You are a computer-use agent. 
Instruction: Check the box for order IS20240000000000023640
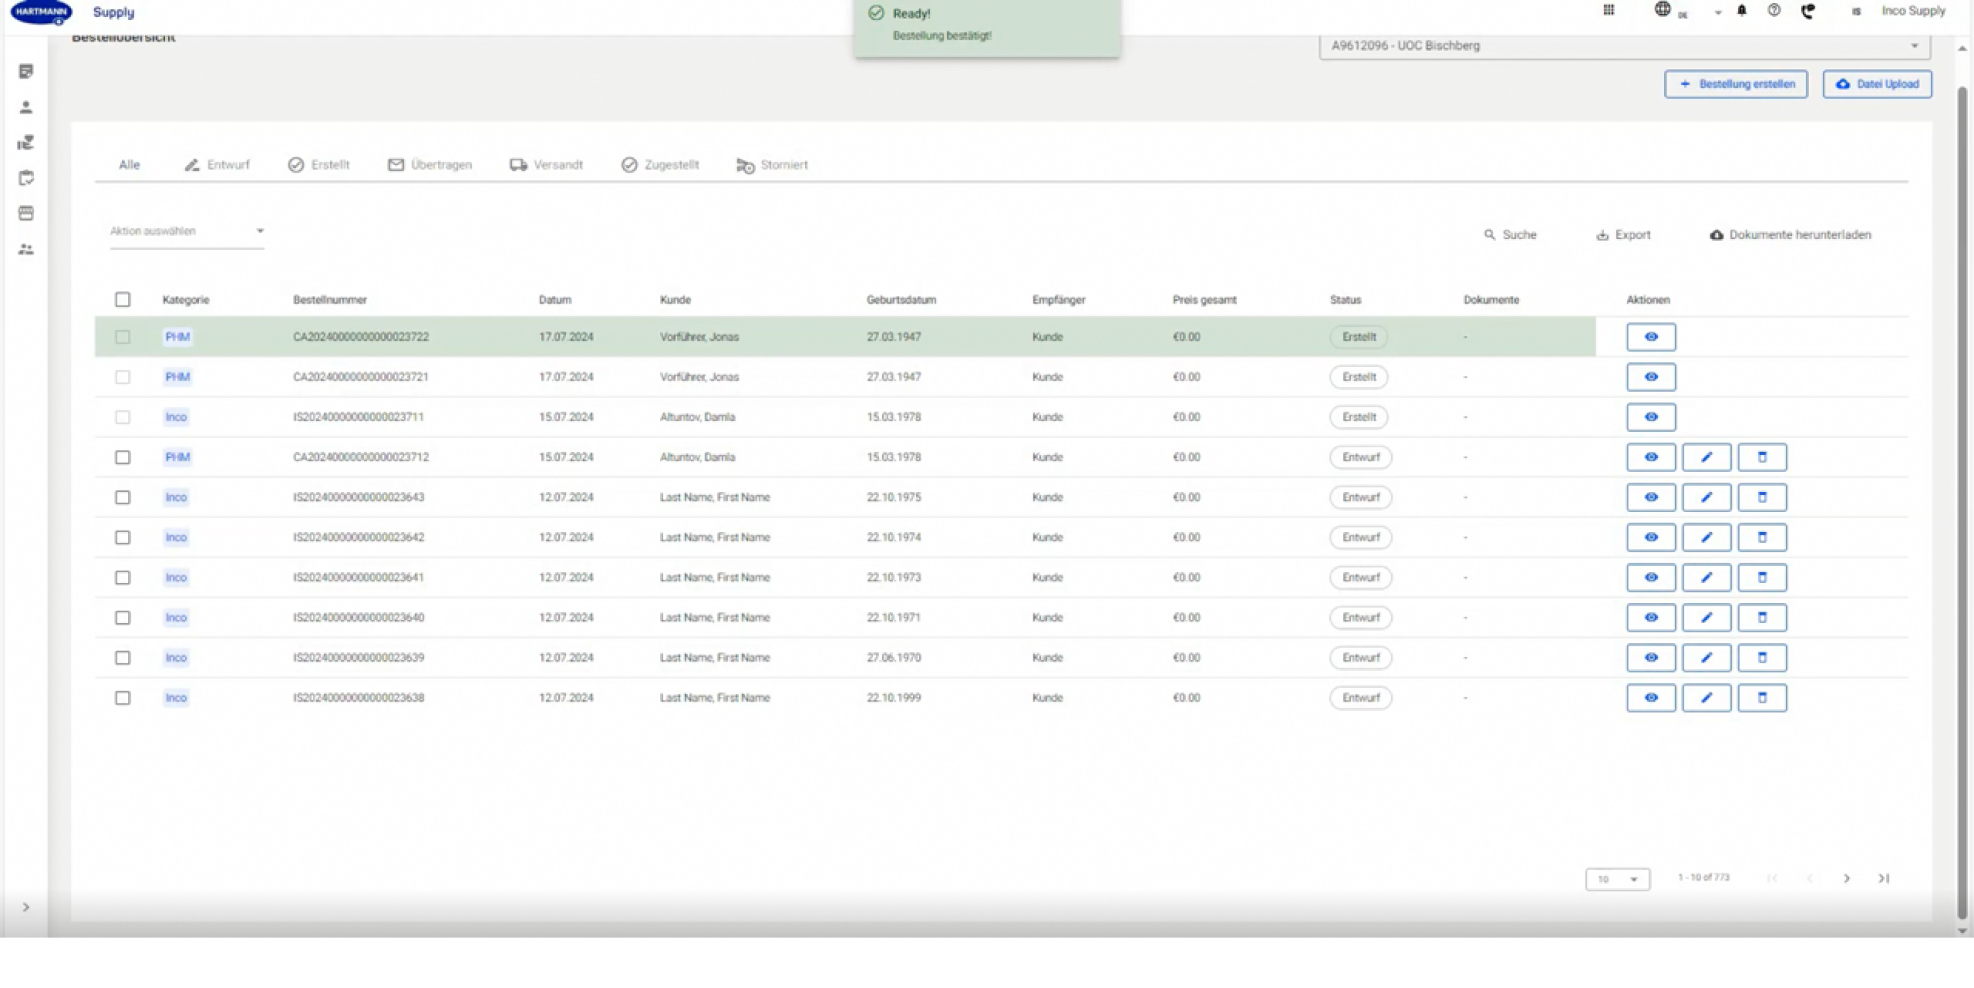pyautogui.click(x=122, y=617)
